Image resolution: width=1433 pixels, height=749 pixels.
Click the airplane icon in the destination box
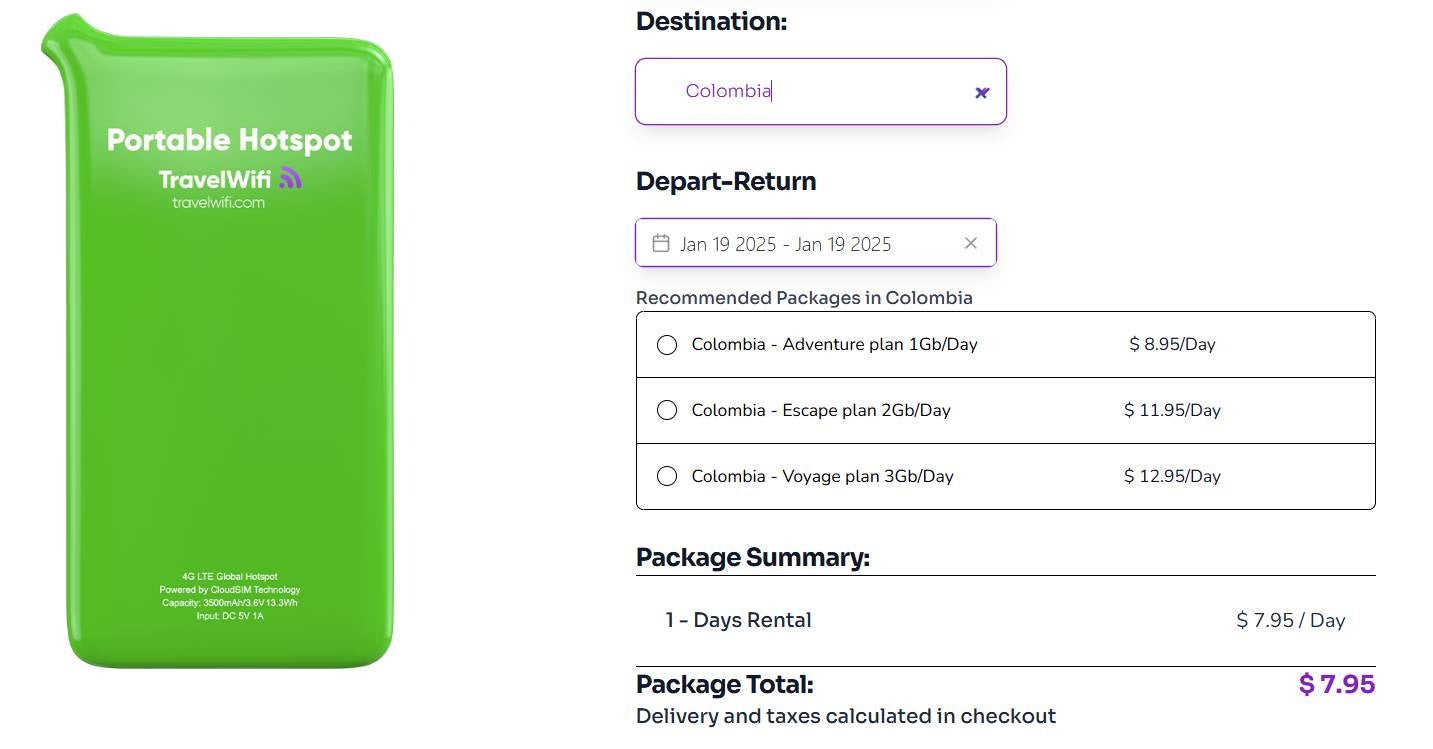tap(981, 92)
